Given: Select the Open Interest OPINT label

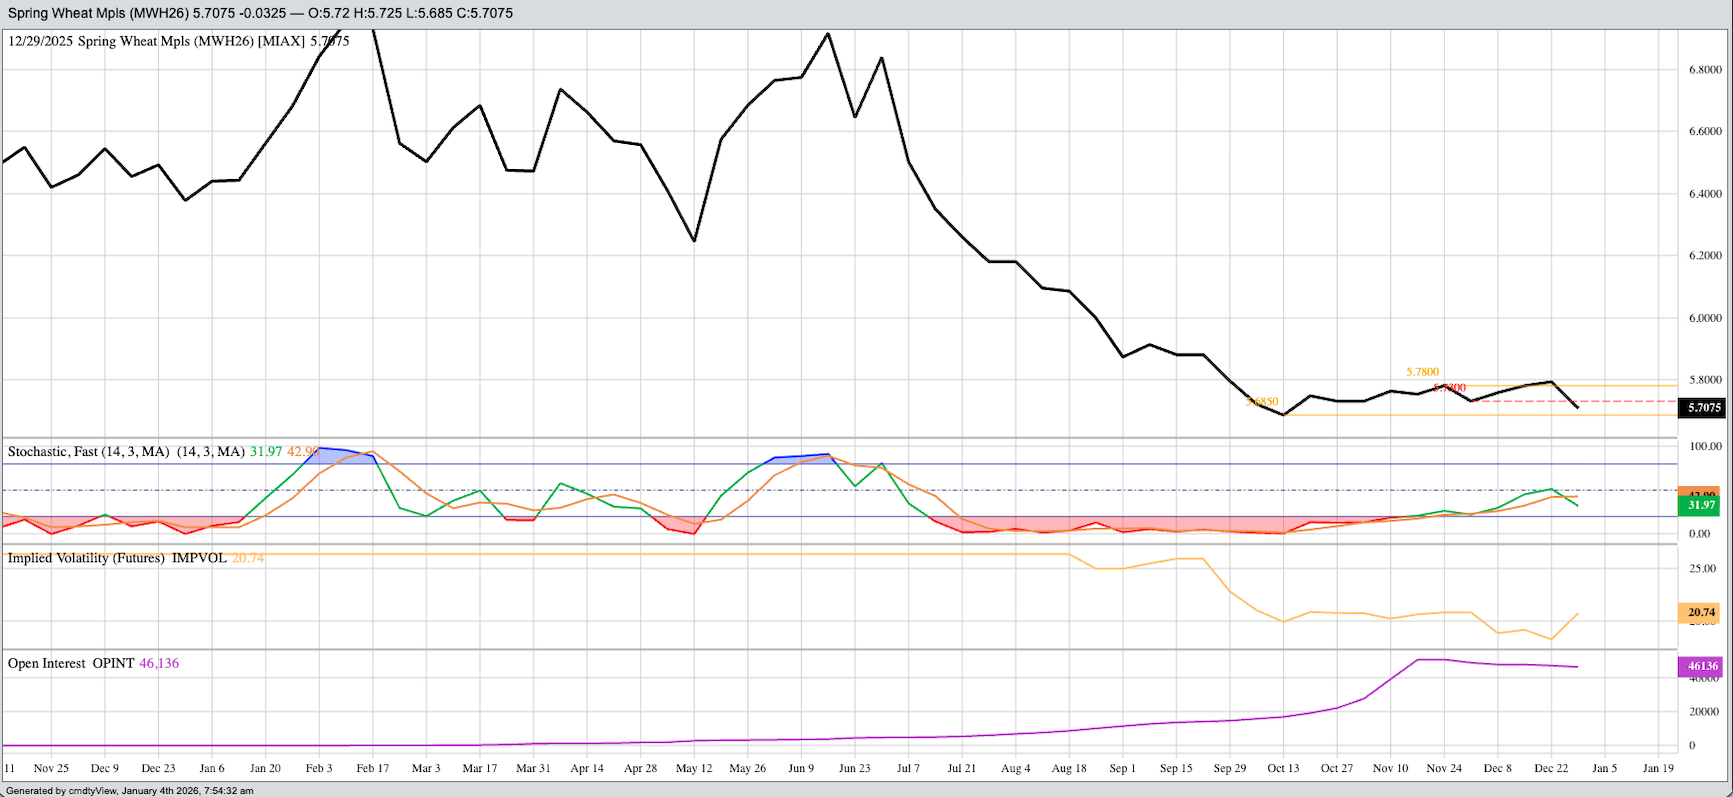Looking at the screenshot, I should pyautogui.click(x=71, y=663).
